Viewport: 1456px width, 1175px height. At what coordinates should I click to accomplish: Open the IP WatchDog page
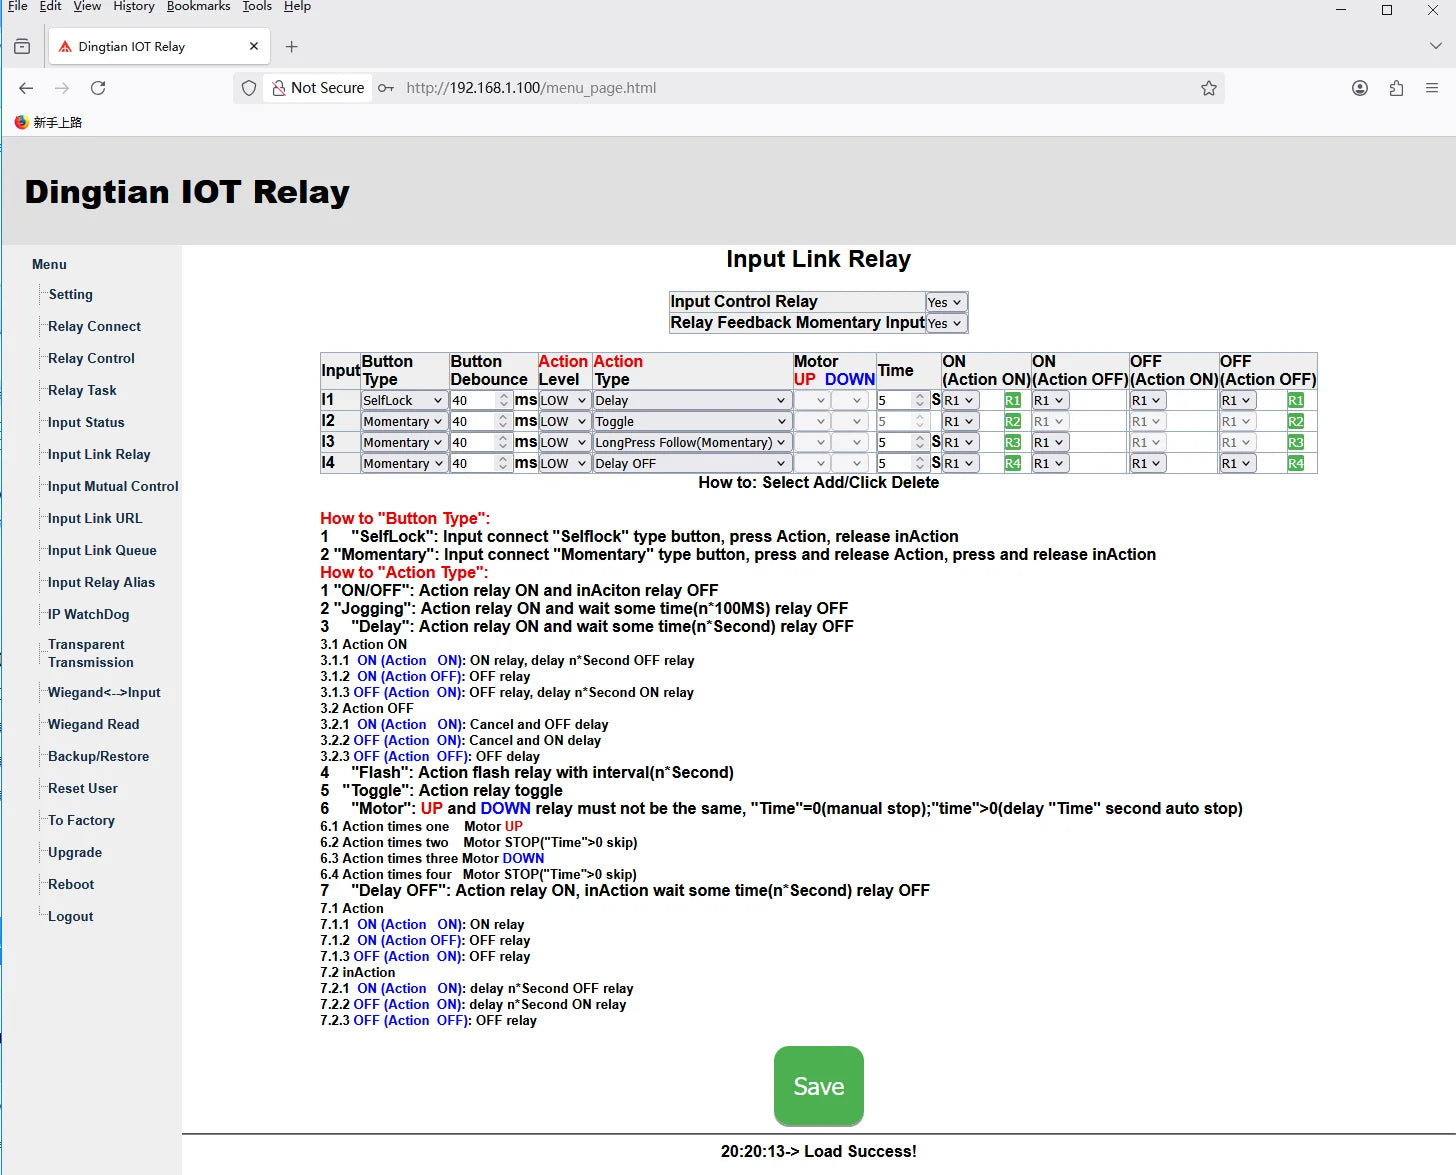coord(88,614)
